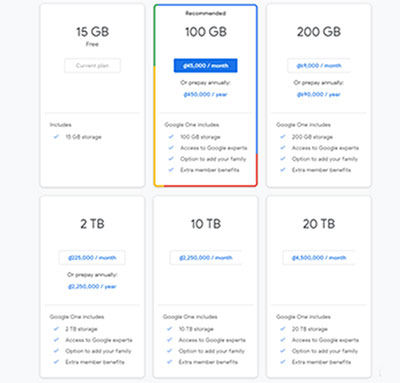Click the checkmark beside 20 TB storage
400x383 pixels.
click(x=283, y=329)
